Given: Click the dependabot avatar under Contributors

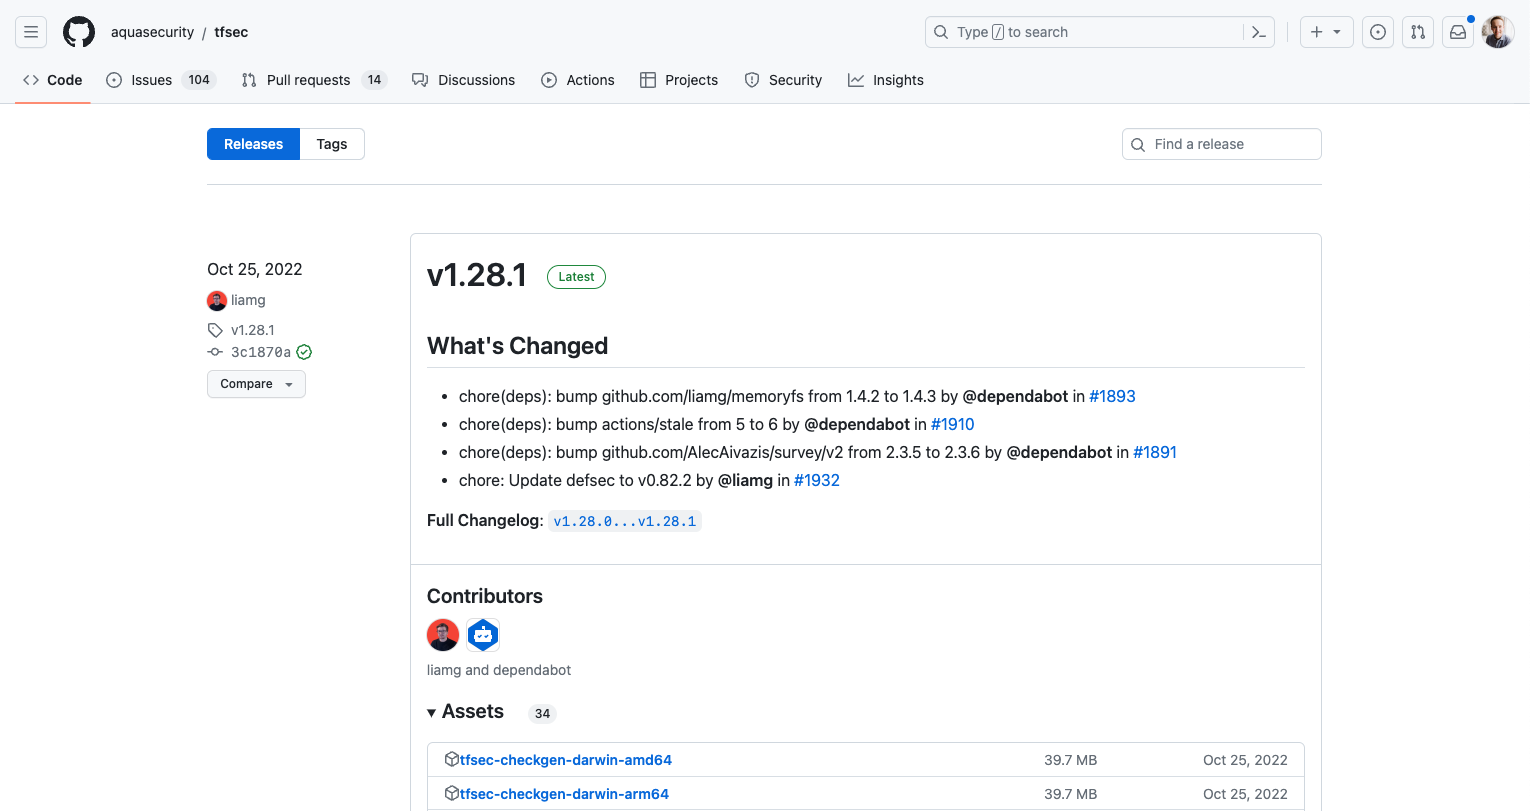Looking at the screenshot, I should pos(483,634).
